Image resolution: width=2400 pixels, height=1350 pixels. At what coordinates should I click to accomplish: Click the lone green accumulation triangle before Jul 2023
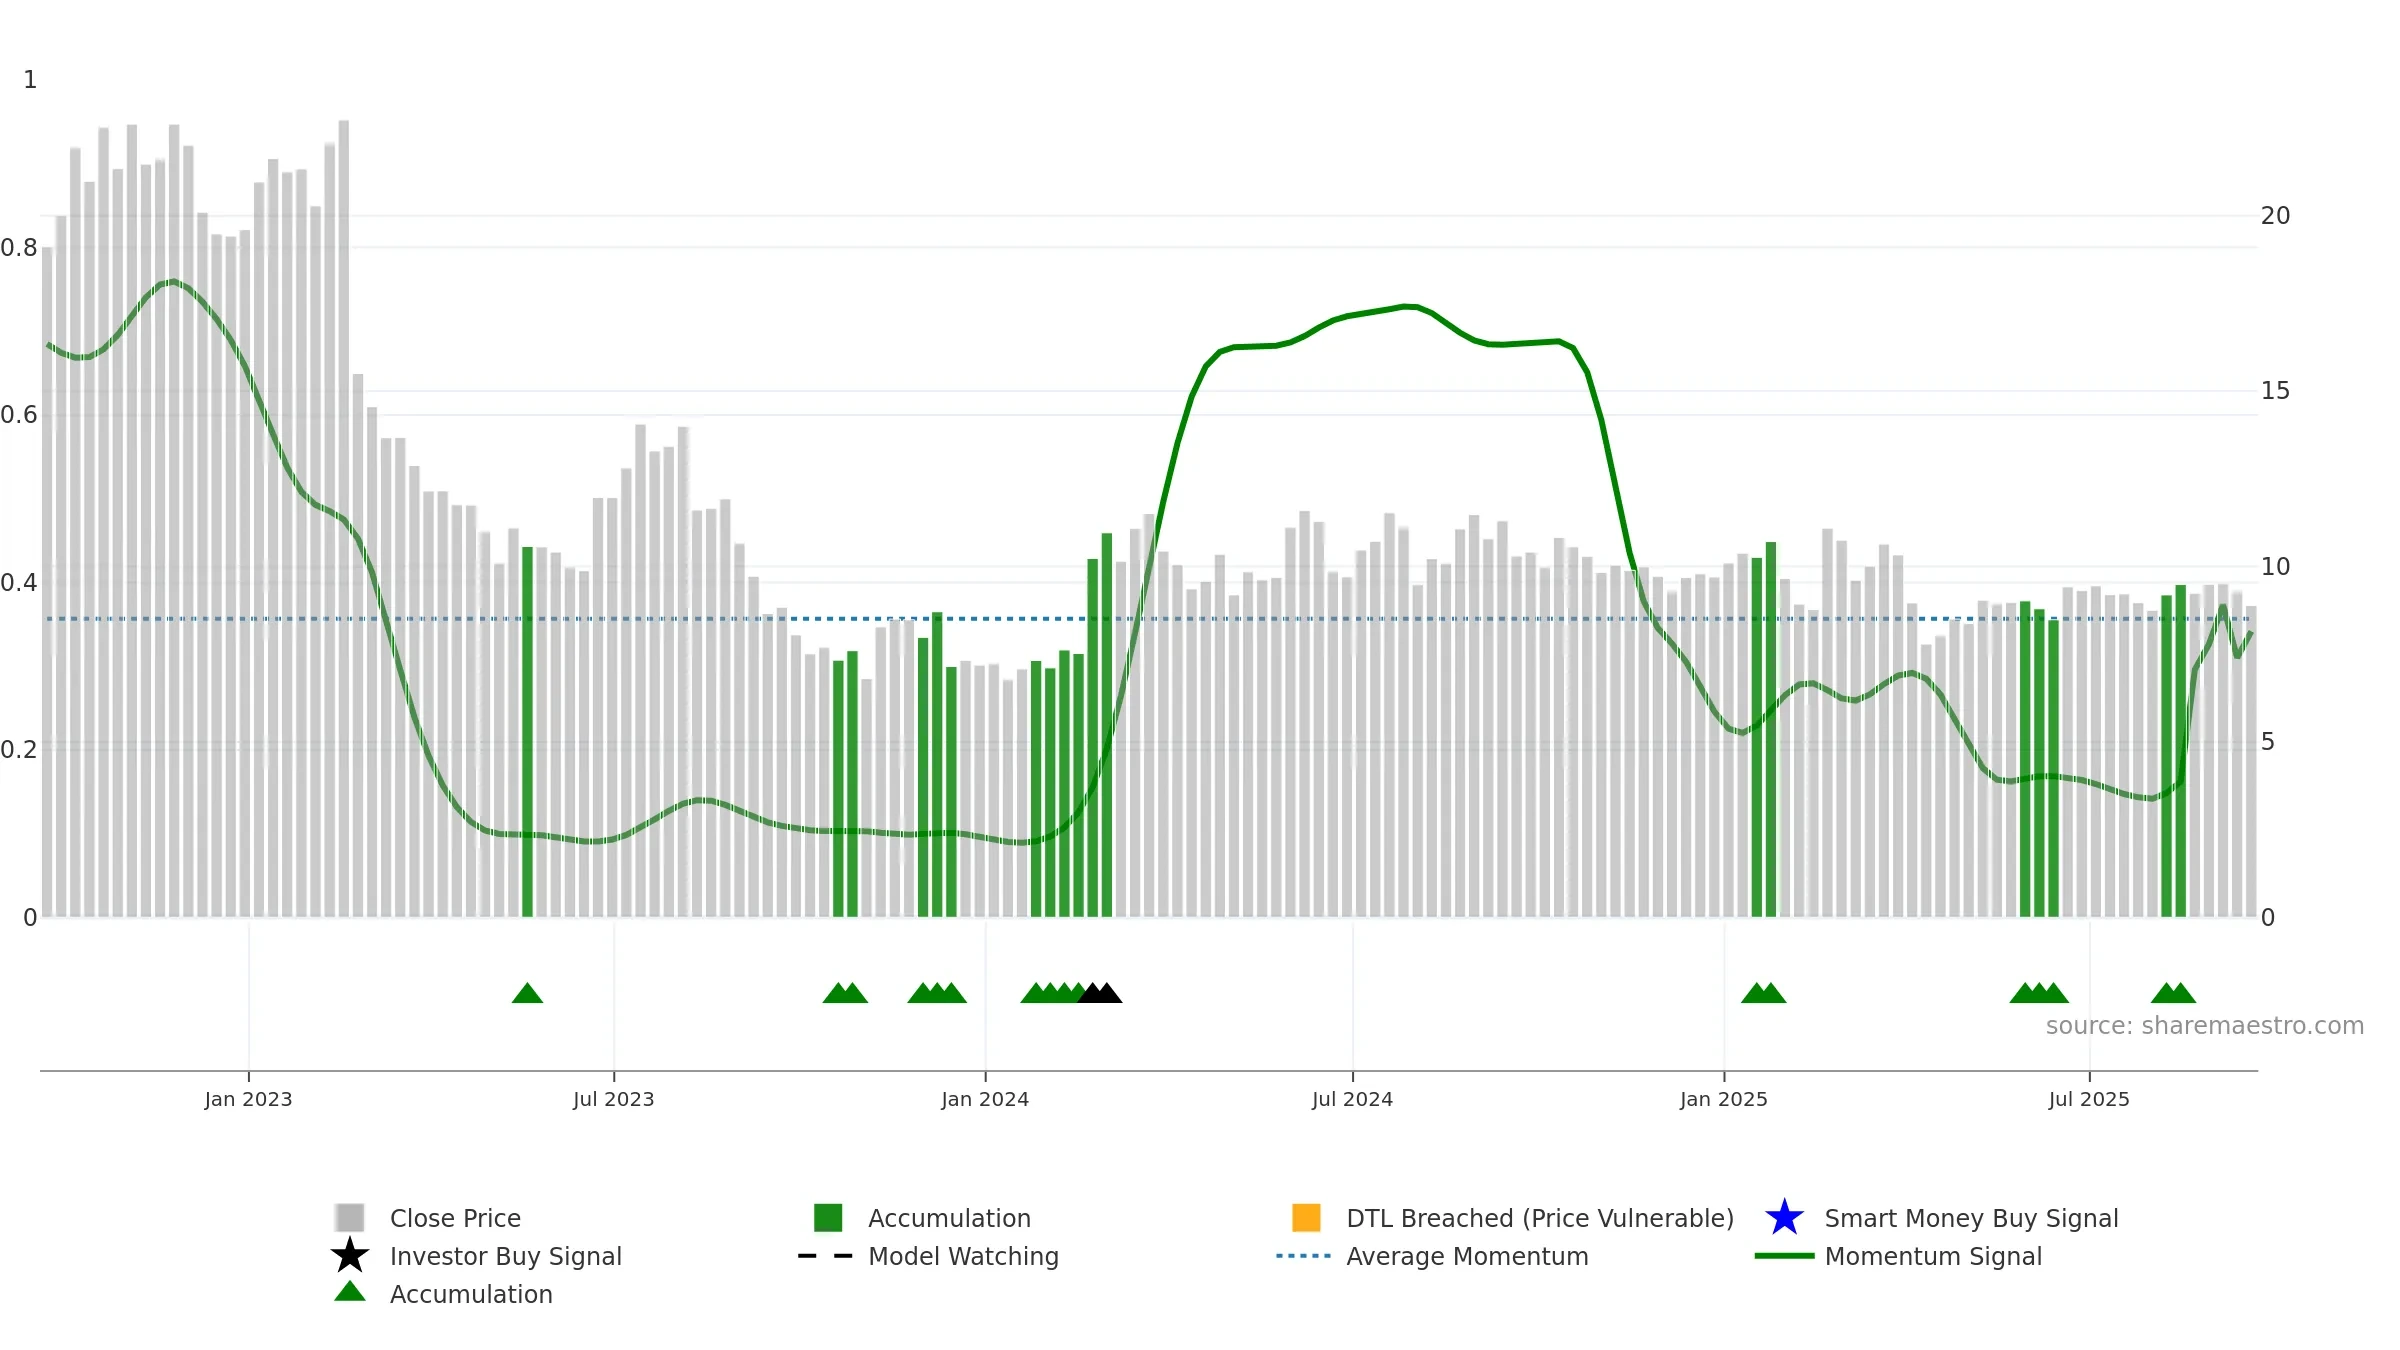(x=527, y=993)
